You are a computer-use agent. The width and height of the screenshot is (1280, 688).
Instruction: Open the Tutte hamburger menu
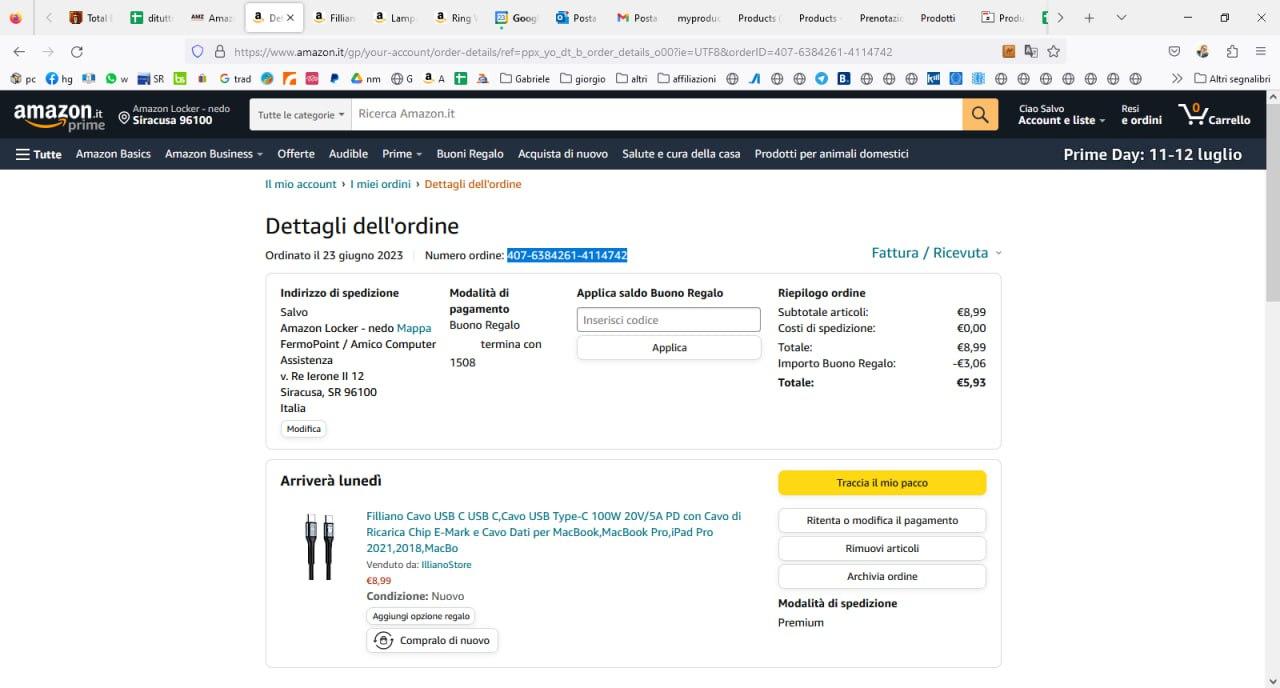[x=38, y=154]
